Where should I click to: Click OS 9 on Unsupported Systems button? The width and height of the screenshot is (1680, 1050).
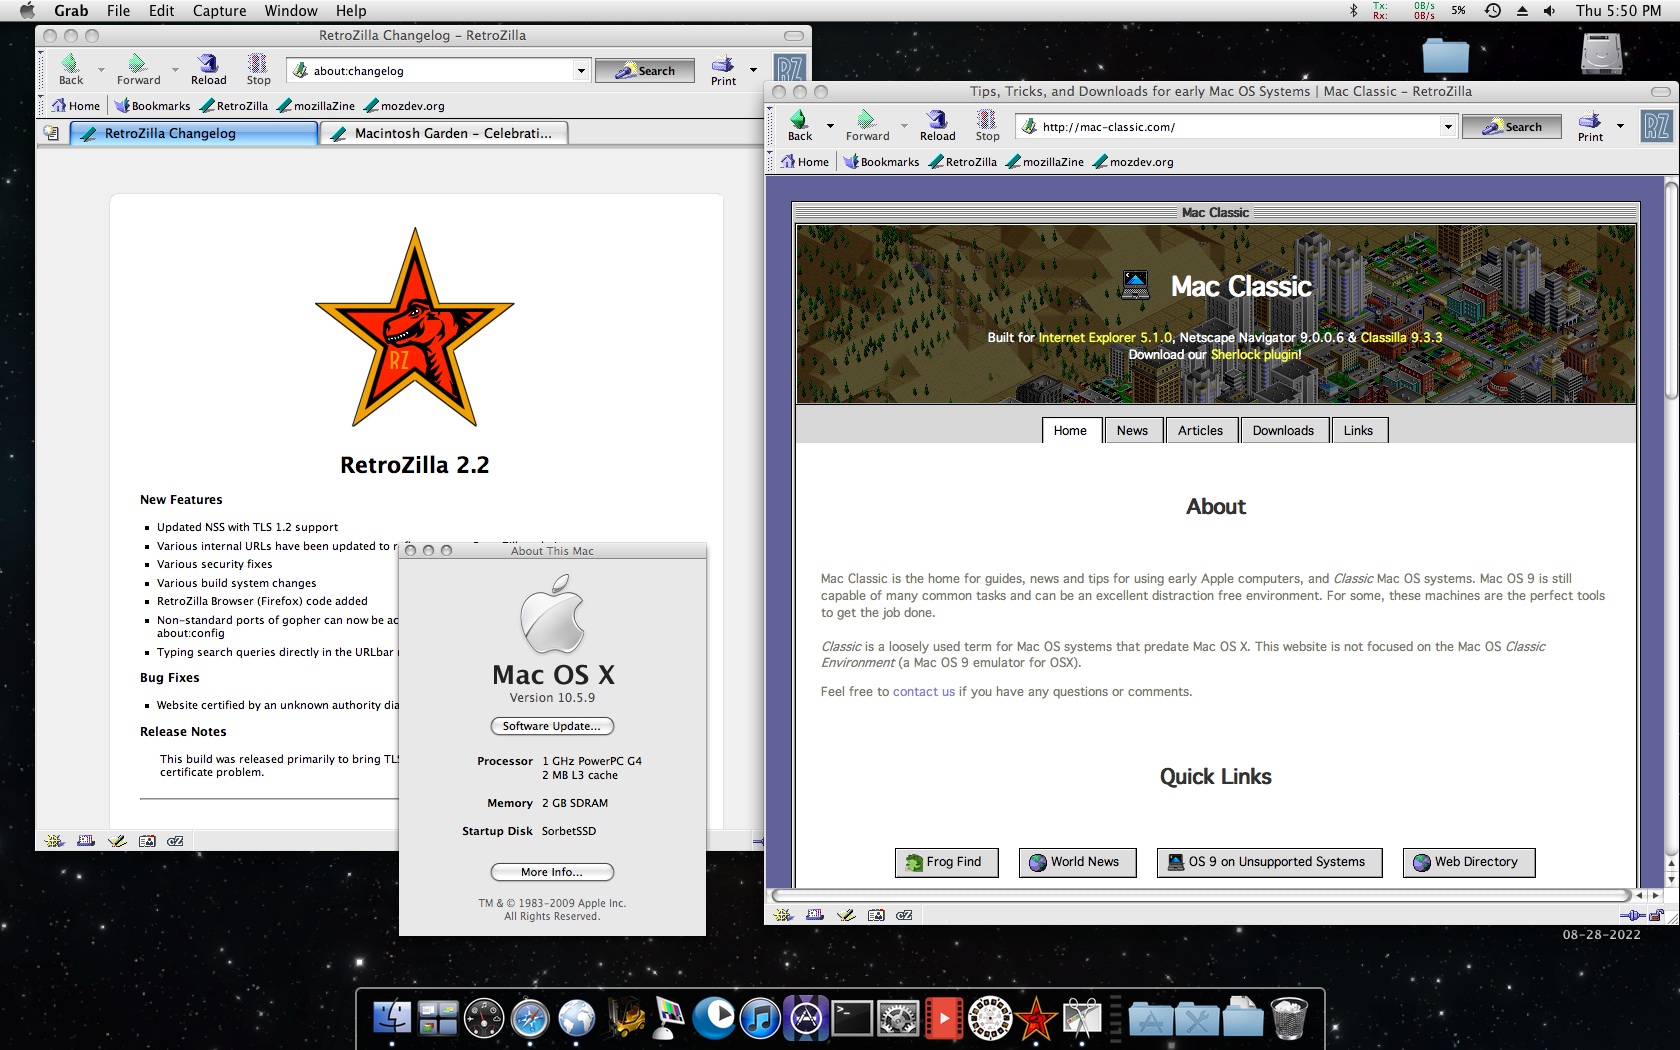coord(1269,862)
